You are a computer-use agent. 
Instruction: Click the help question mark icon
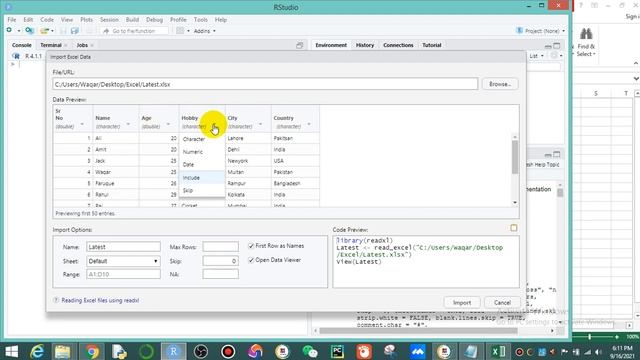pyautogui.click(x=56, y=300)
